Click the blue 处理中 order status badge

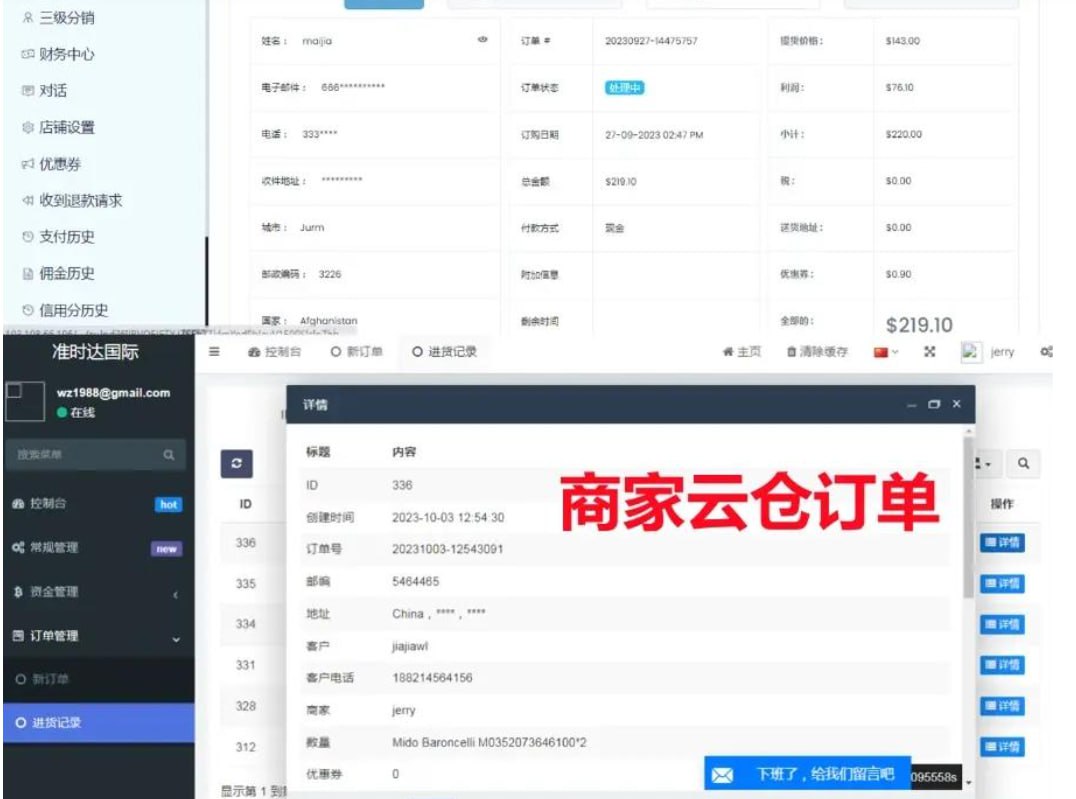(624, 88)
